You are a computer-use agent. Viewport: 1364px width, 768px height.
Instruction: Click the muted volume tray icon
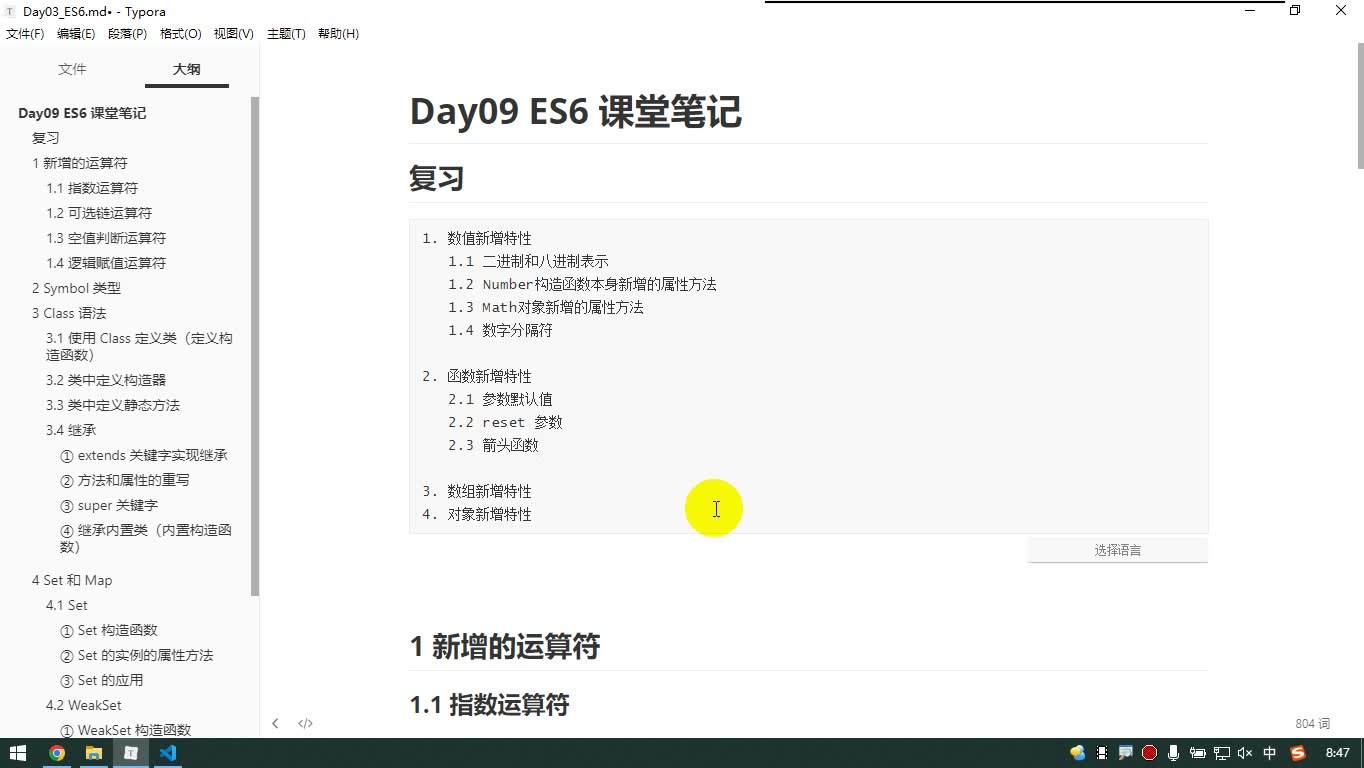click(x=1245, y=753)
